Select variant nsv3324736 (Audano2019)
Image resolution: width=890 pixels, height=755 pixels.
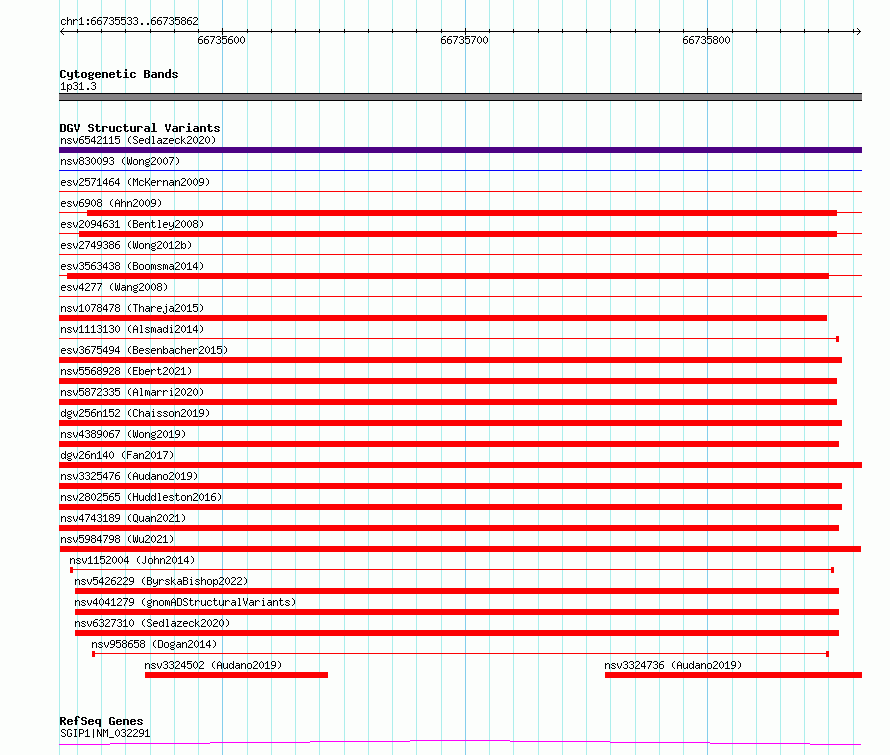pyautogui.click(x=673, y=665)
